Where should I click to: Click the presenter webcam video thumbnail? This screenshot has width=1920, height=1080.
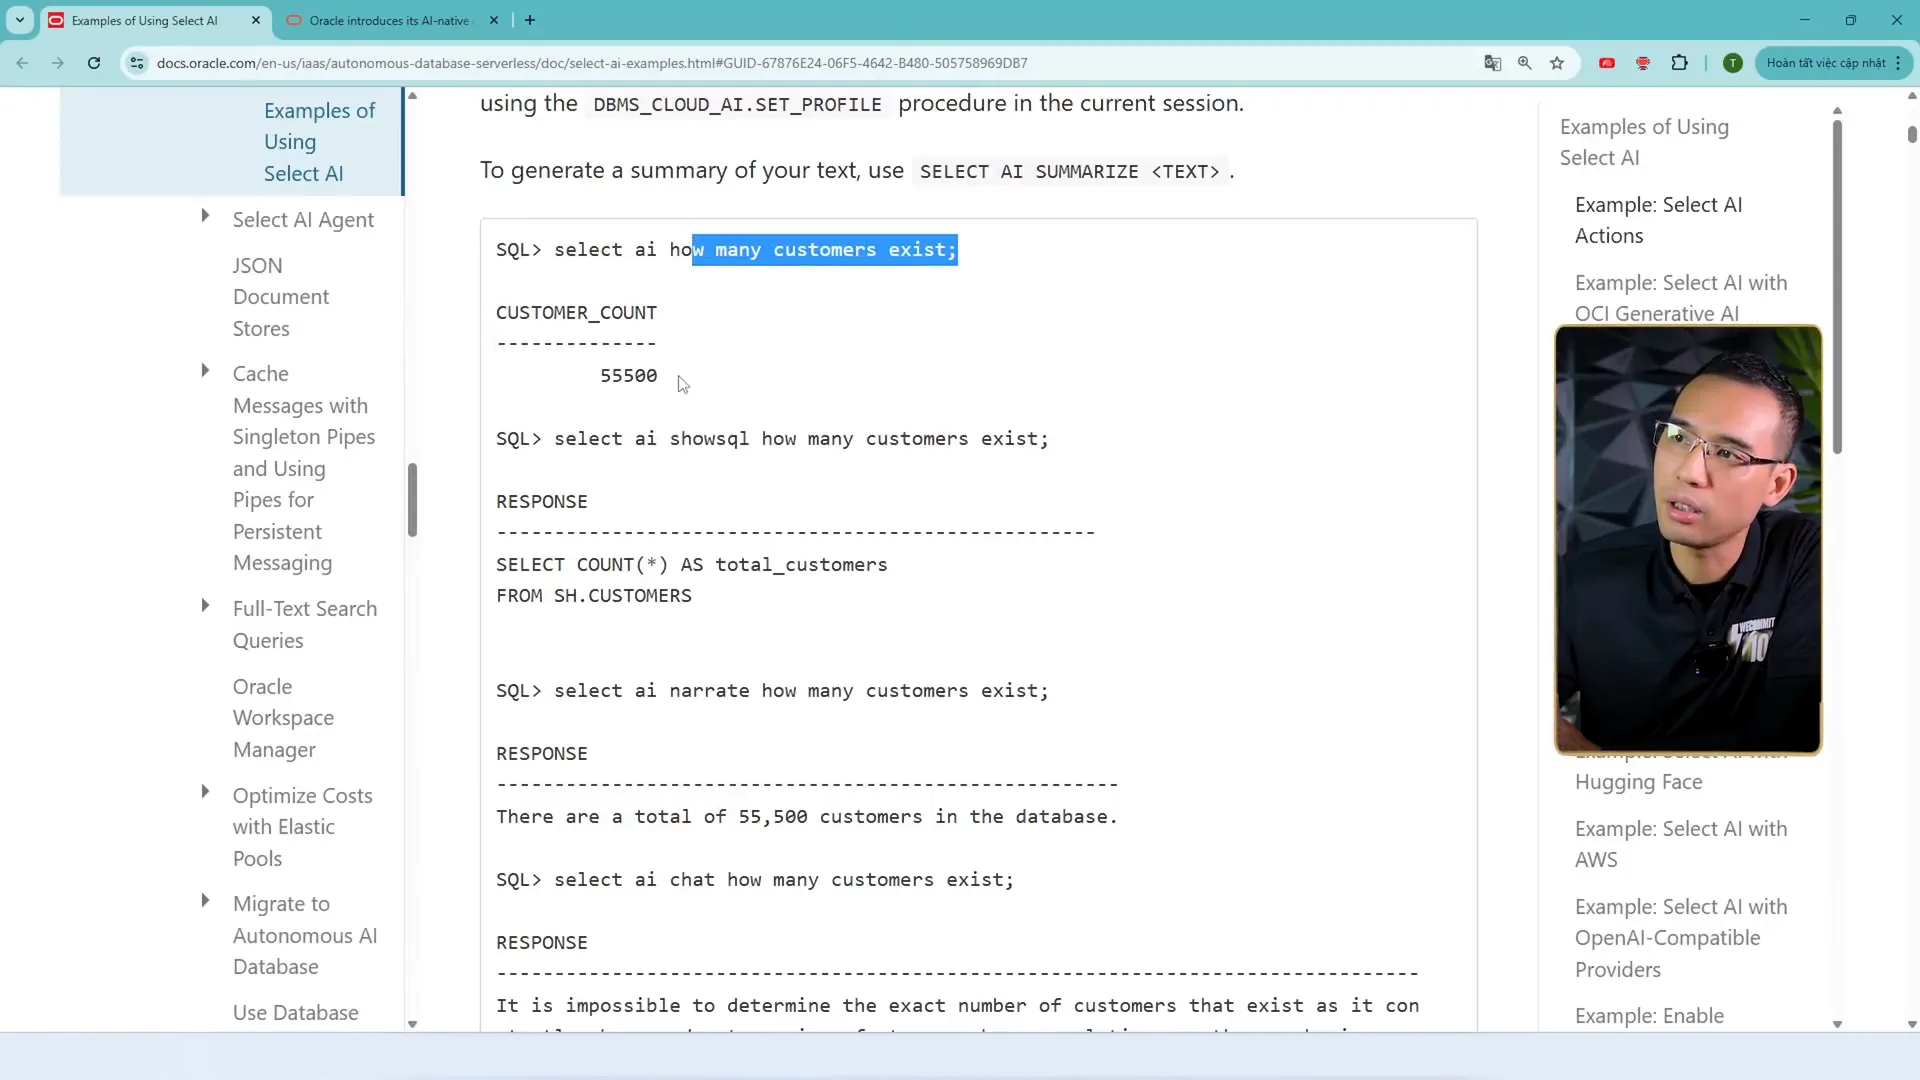click(1688, 540)
